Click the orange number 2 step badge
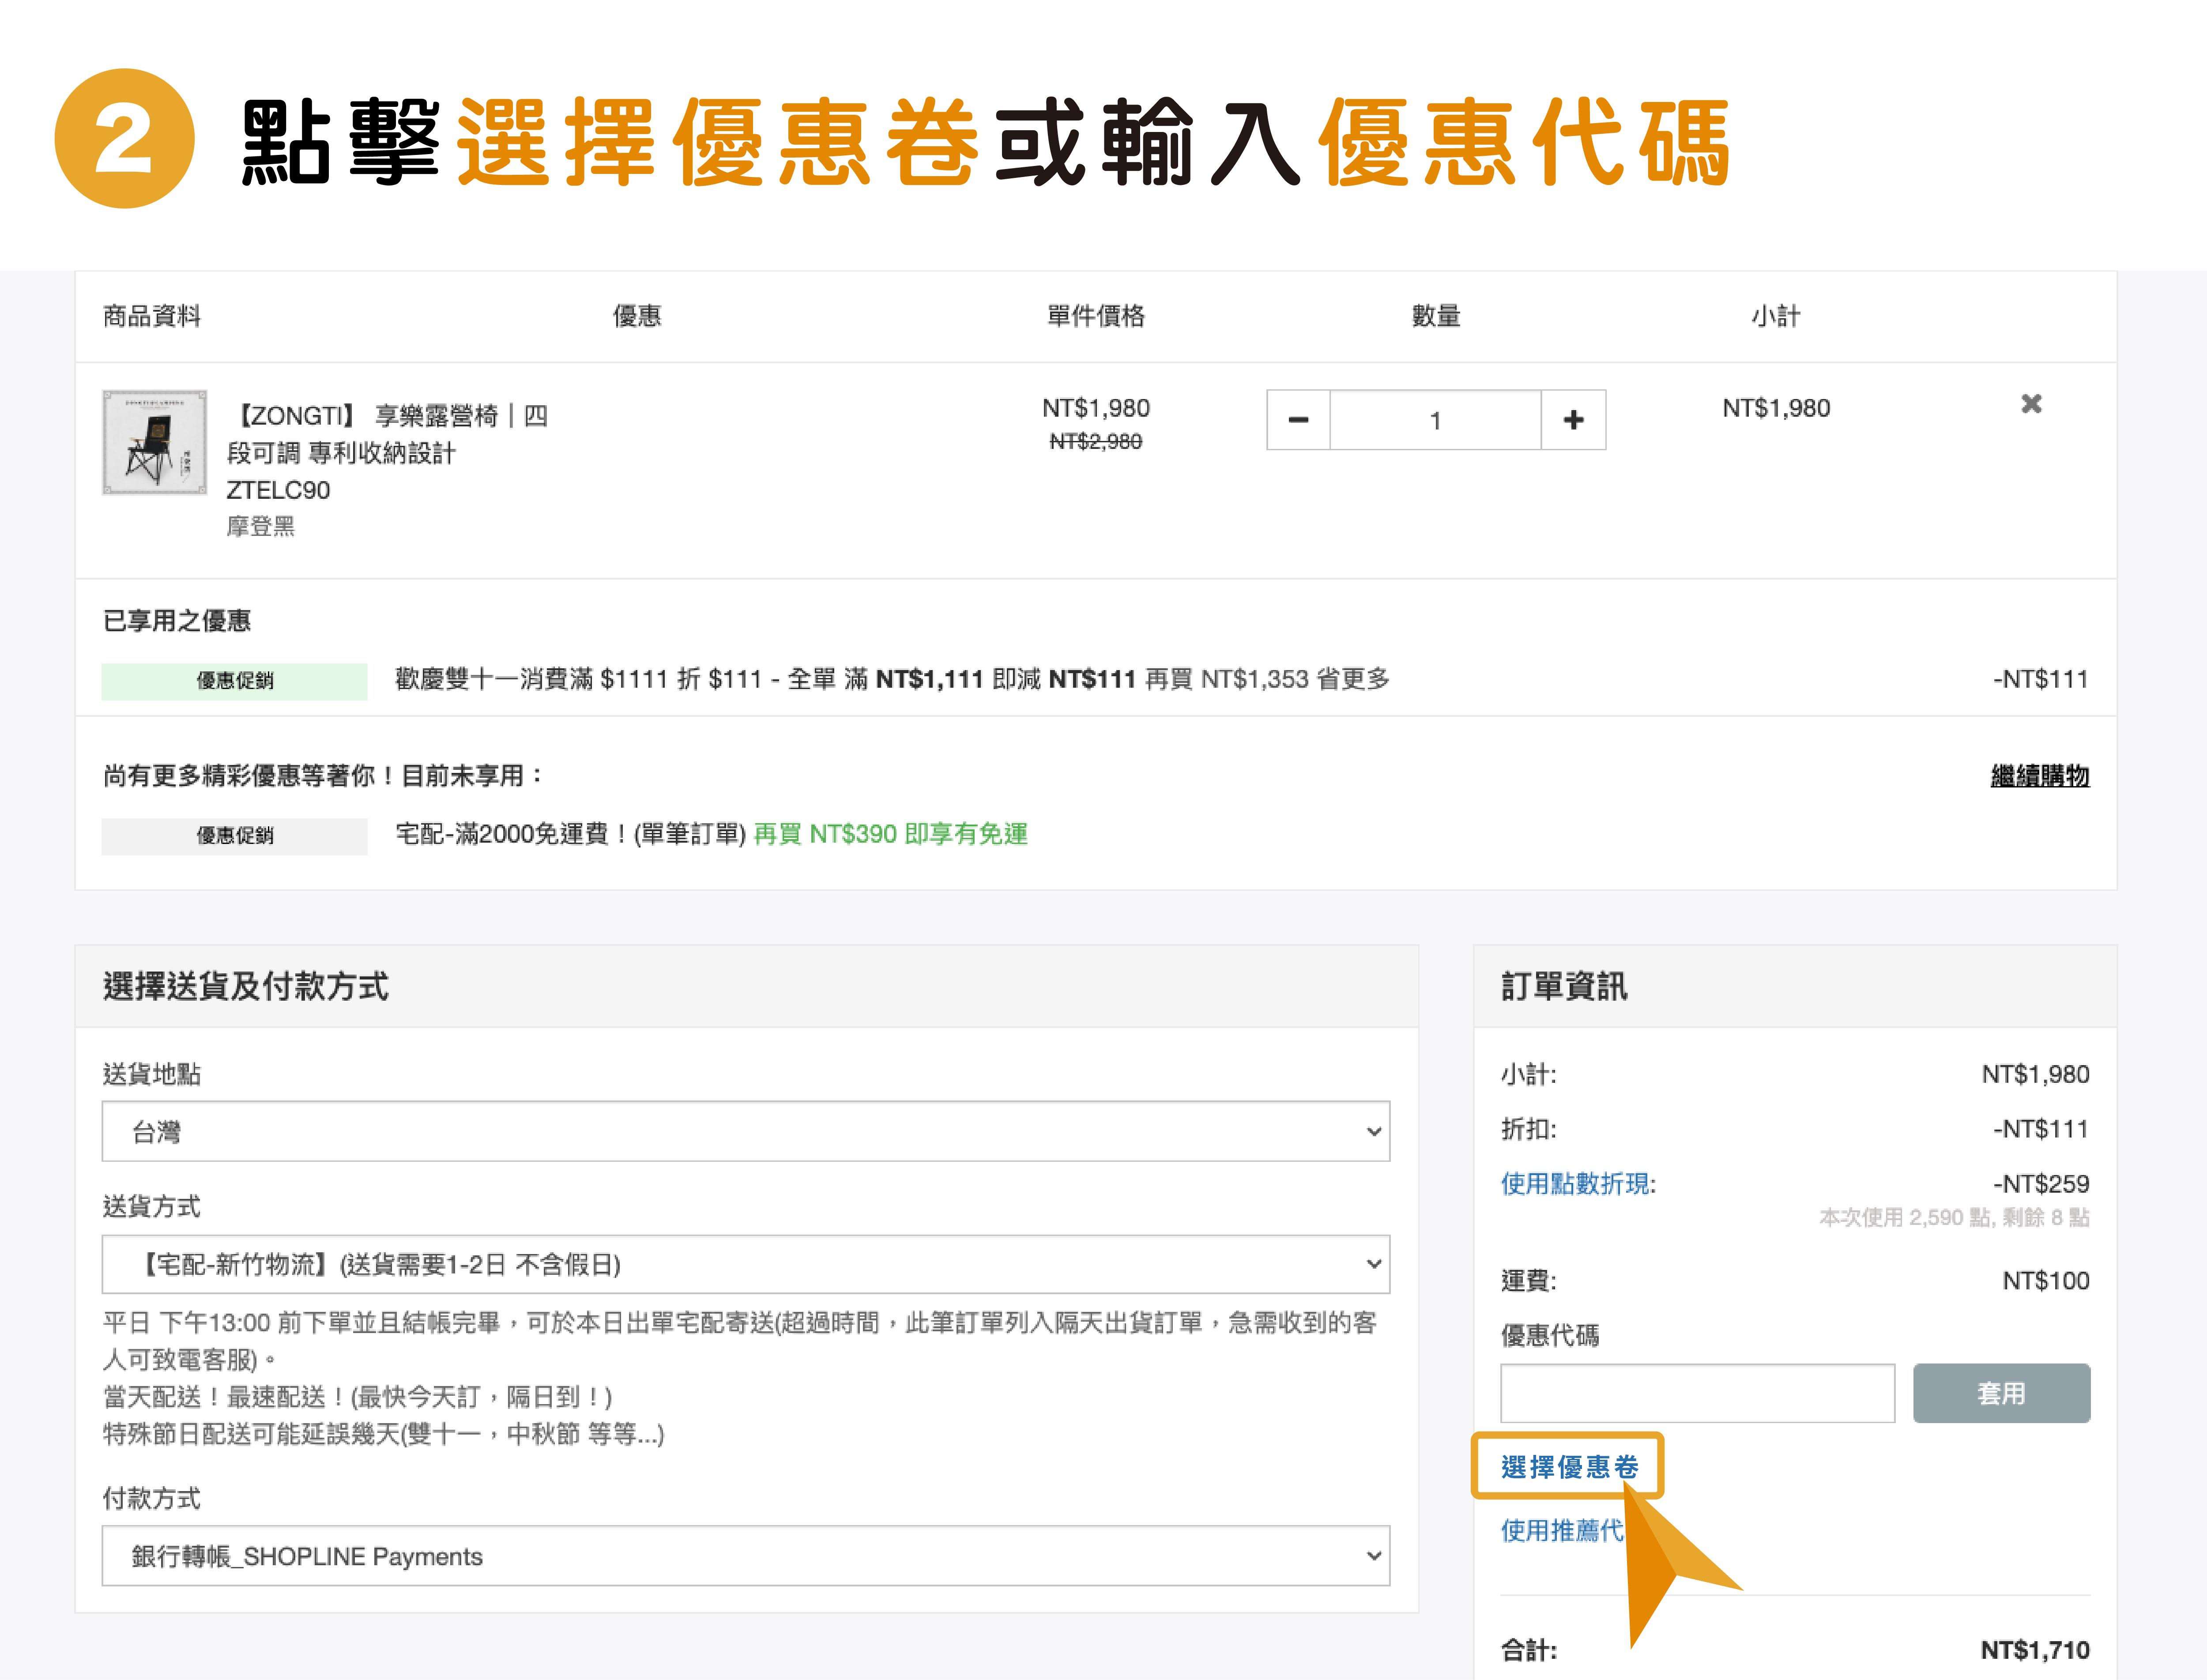 pos(124,139)
